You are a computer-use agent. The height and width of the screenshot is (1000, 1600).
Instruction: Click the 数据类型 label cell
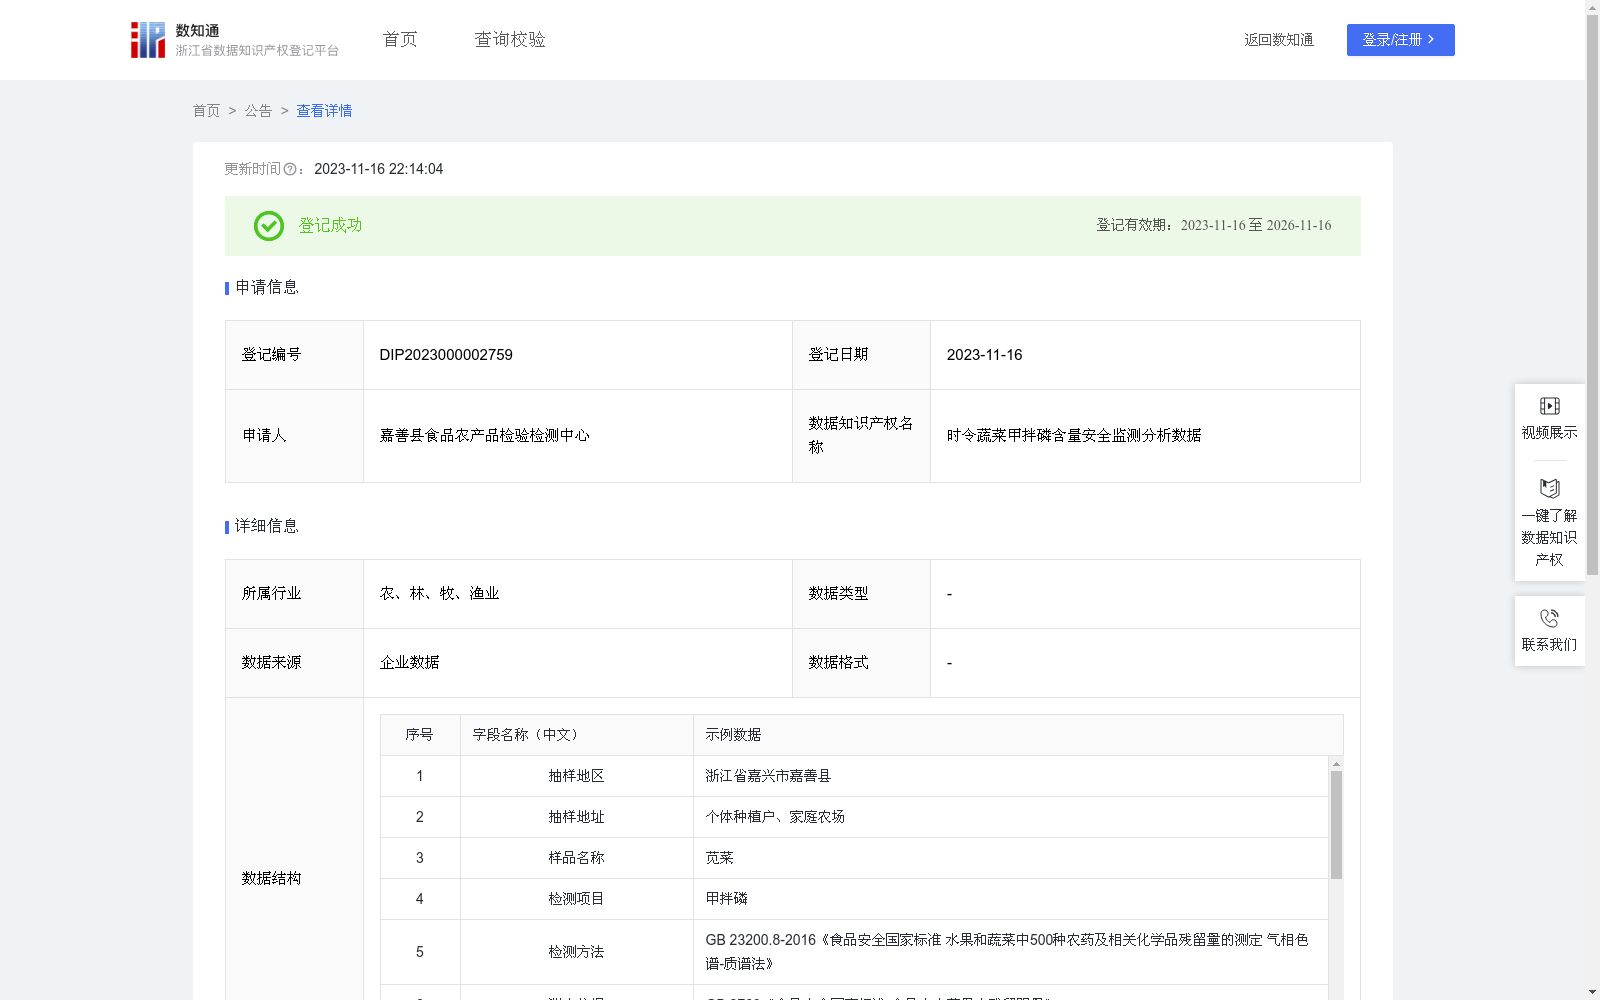pyautogui.click(x=861, y=594)
